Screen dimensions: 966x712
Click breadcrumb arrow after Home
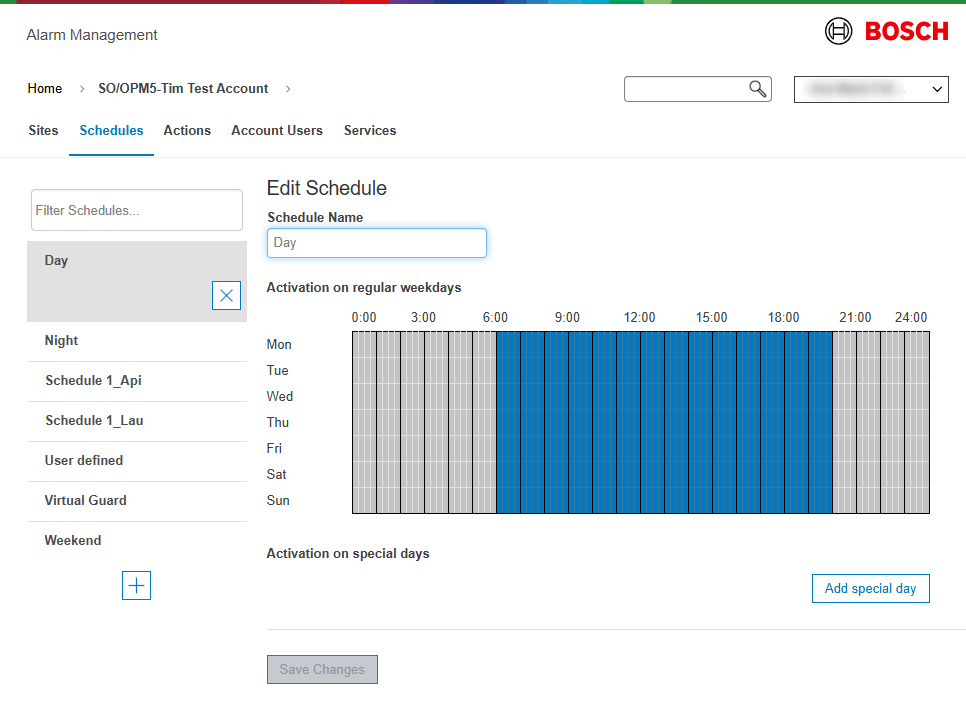point(81,89)
